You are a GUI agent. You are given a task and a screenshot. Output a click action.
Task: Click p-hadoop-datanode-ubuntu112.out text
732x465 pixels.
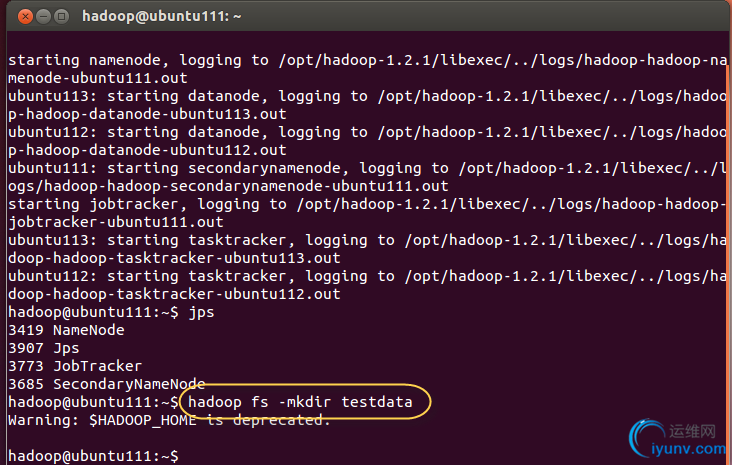[x=147, y=150]
